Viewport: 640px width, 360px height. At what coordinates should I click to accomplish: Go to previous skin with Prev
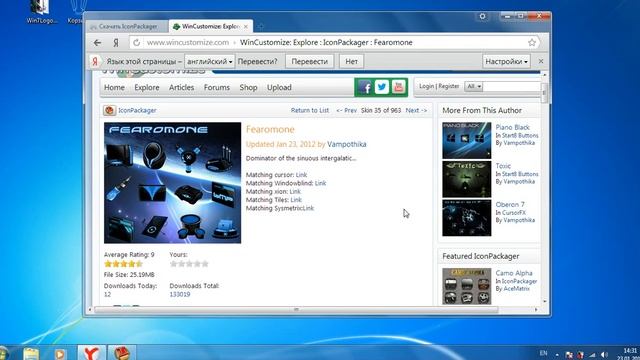pyautogui.click(x=347, y=110)
